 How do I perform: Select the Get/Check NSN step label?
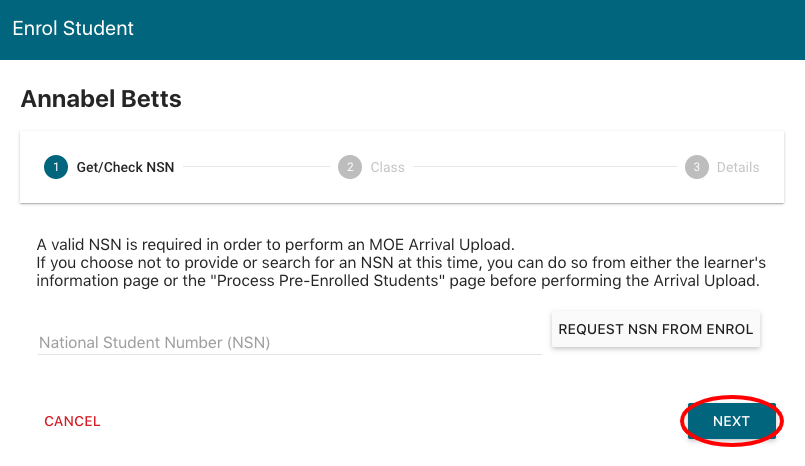pos(125,167)
